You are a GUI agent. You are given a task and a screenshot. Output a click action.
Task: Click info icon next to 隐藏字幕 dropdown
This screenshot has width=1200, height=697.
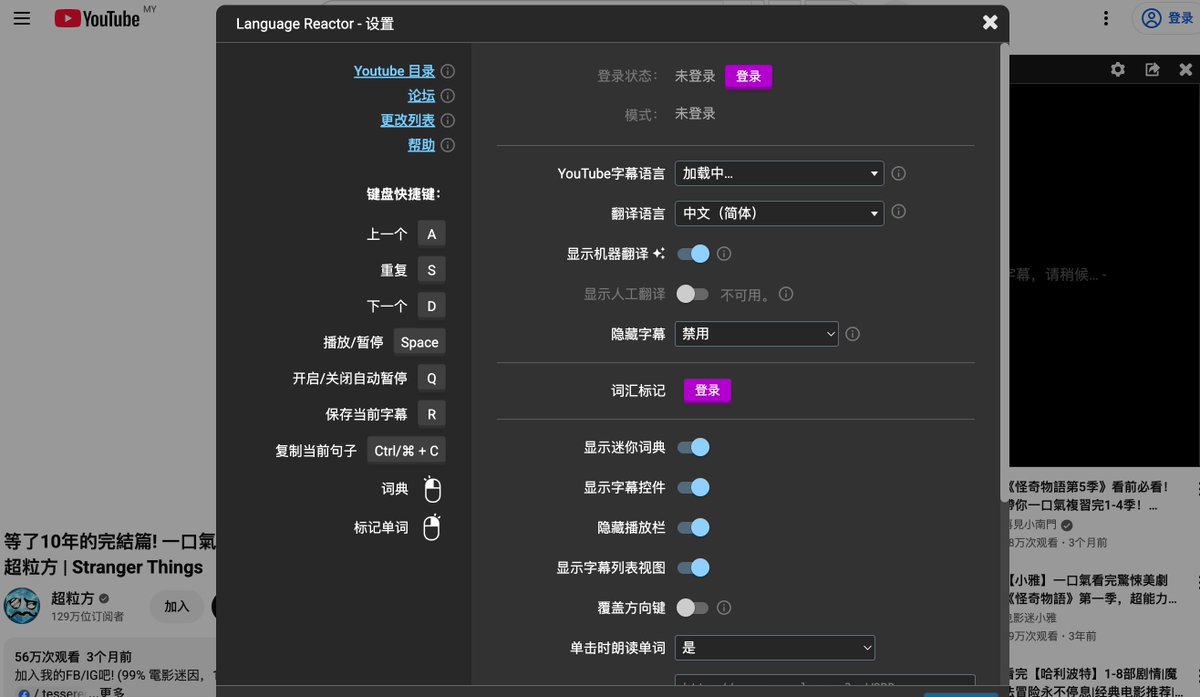tap(853, 334)
